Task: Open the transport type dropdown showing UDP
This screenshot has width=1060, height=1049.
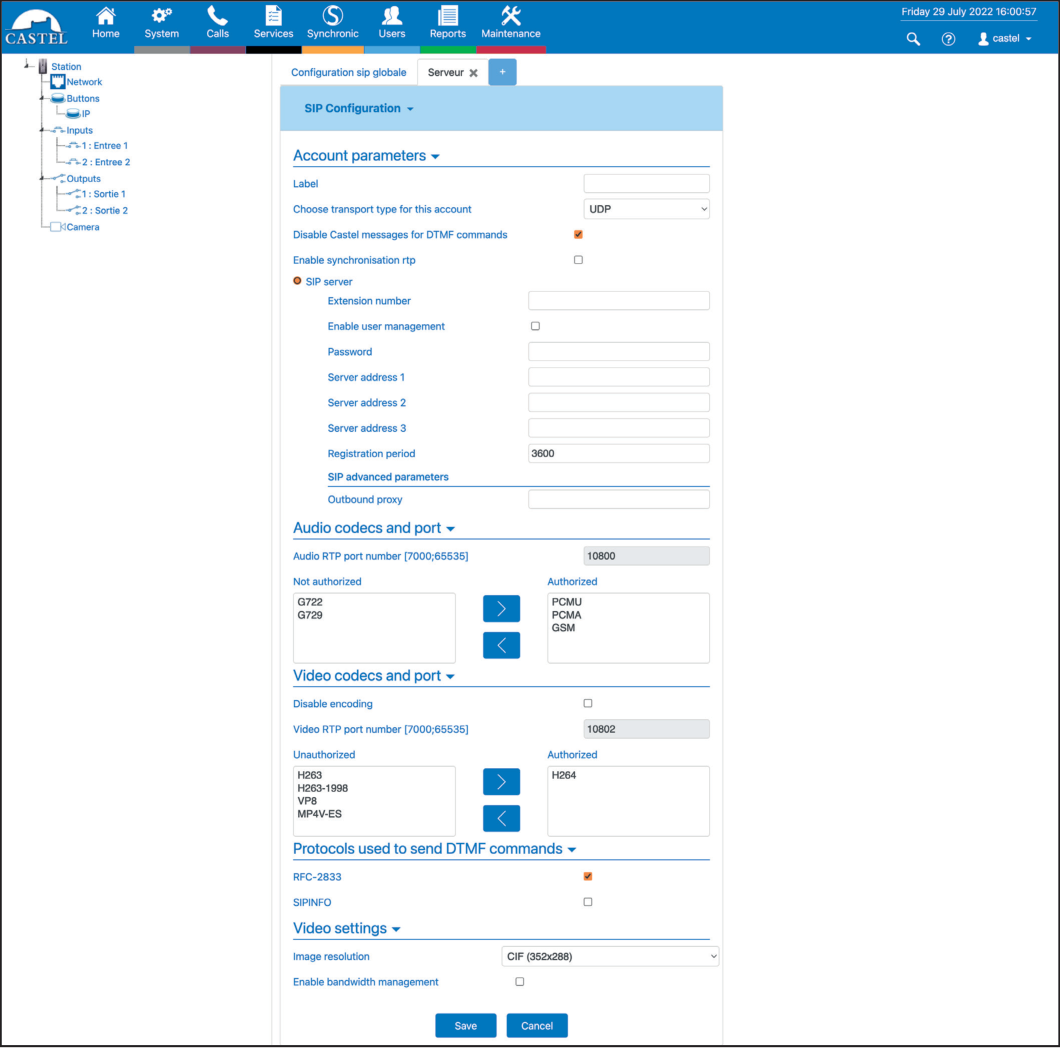Action: pyautogui.click(x=646, y=209)
